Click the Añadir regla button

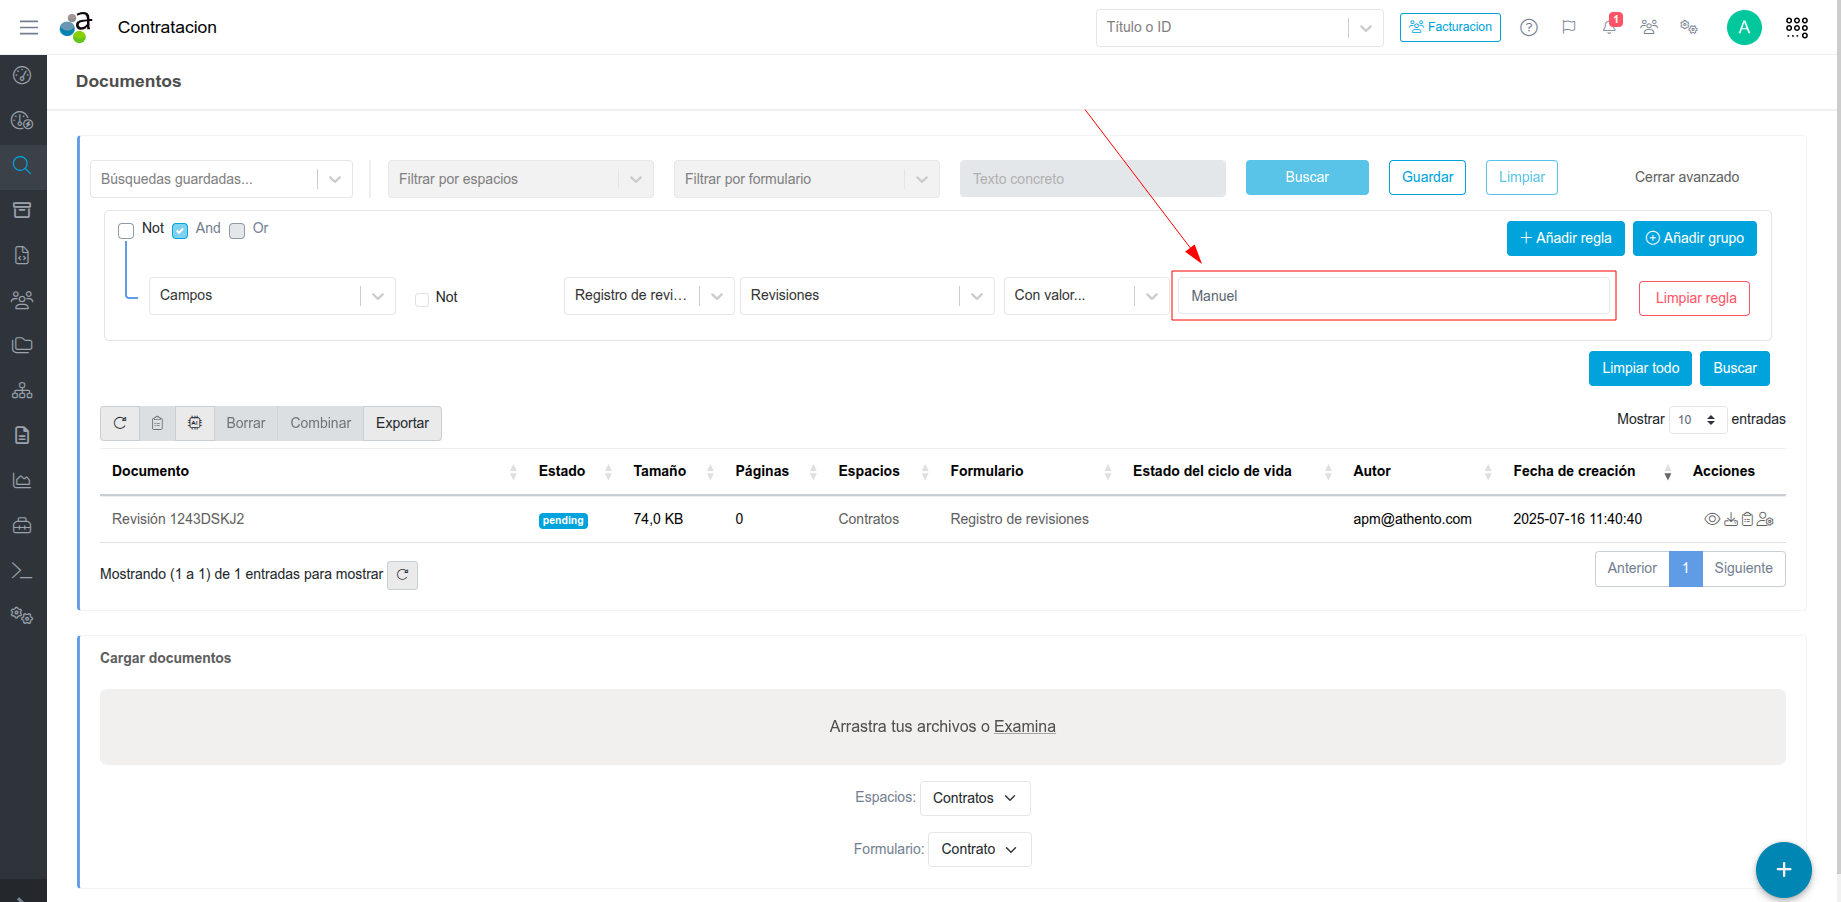[x=1565, y=238]
